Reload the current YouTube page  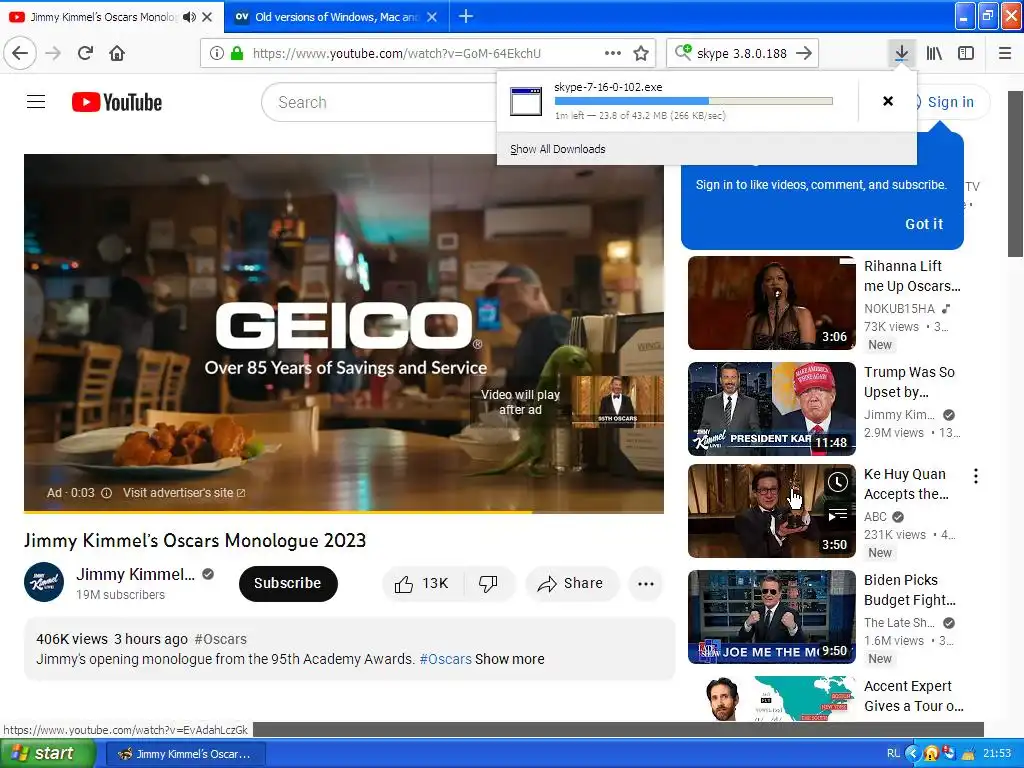tap(86, 53)
